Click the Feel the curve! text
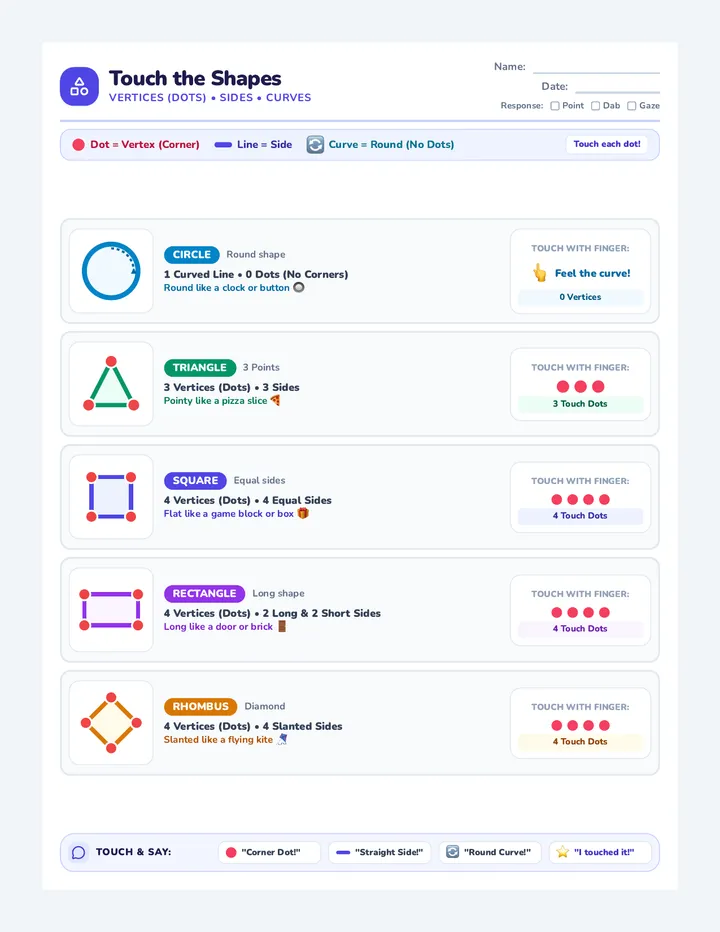Image resolution: width=720 pixels, height=932 pixels. pyautogui.click(x=592, y=273)
